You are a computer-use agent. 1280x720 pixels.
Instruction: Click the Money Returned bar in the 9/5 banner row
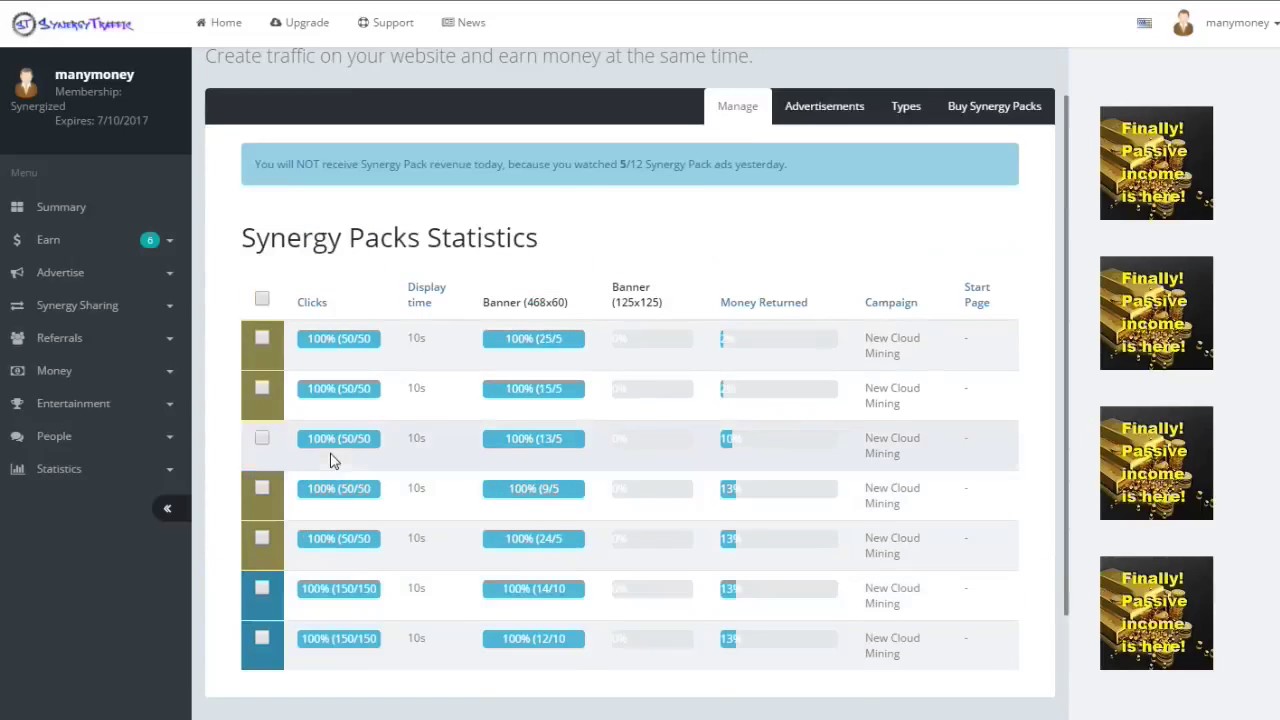pyautogui.click(x=779, y=489)
